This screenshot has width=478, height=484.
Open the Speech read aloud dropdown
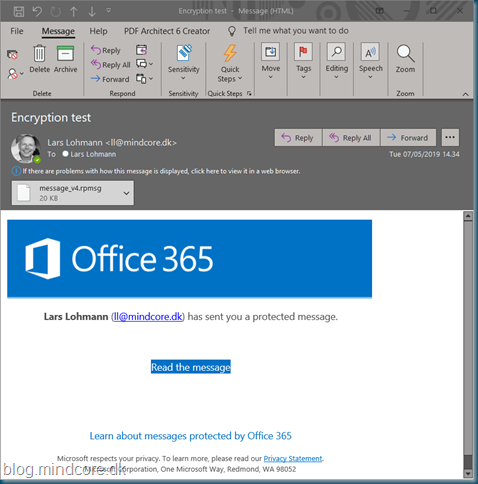point(370,62)
